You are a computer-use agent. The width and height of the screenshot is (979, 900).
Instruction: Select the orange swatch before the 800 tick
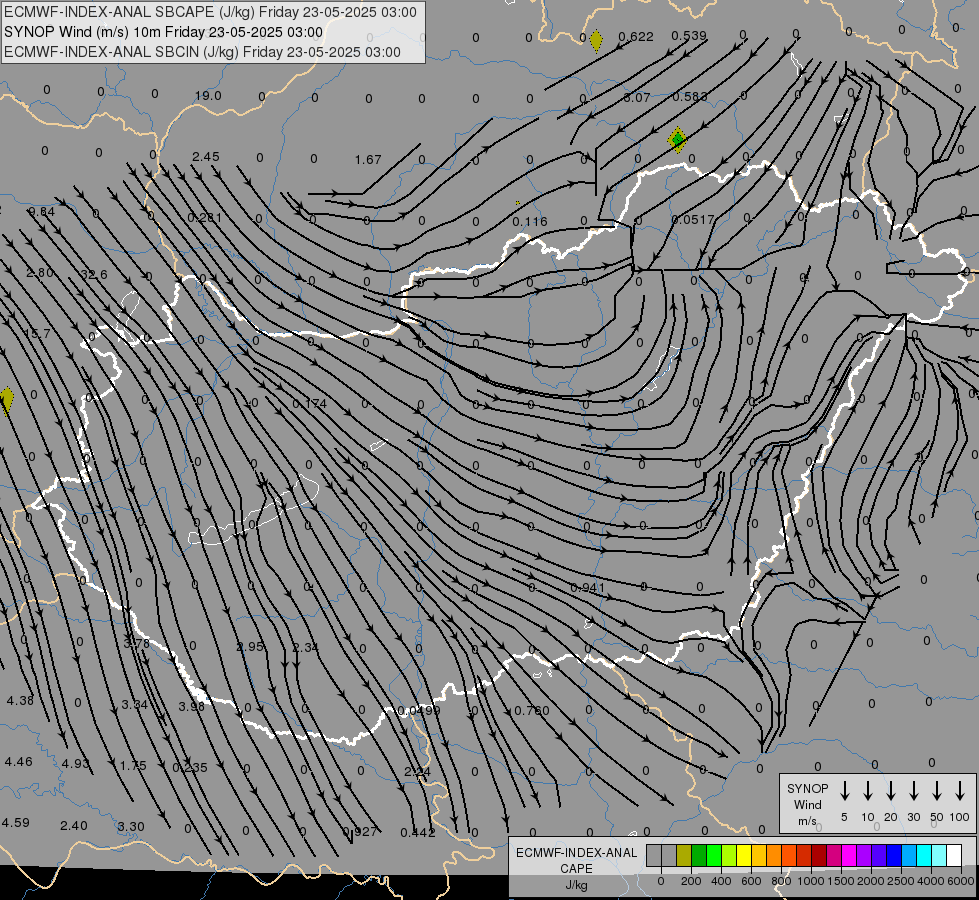pyautogui.click(x=774, y=856)
